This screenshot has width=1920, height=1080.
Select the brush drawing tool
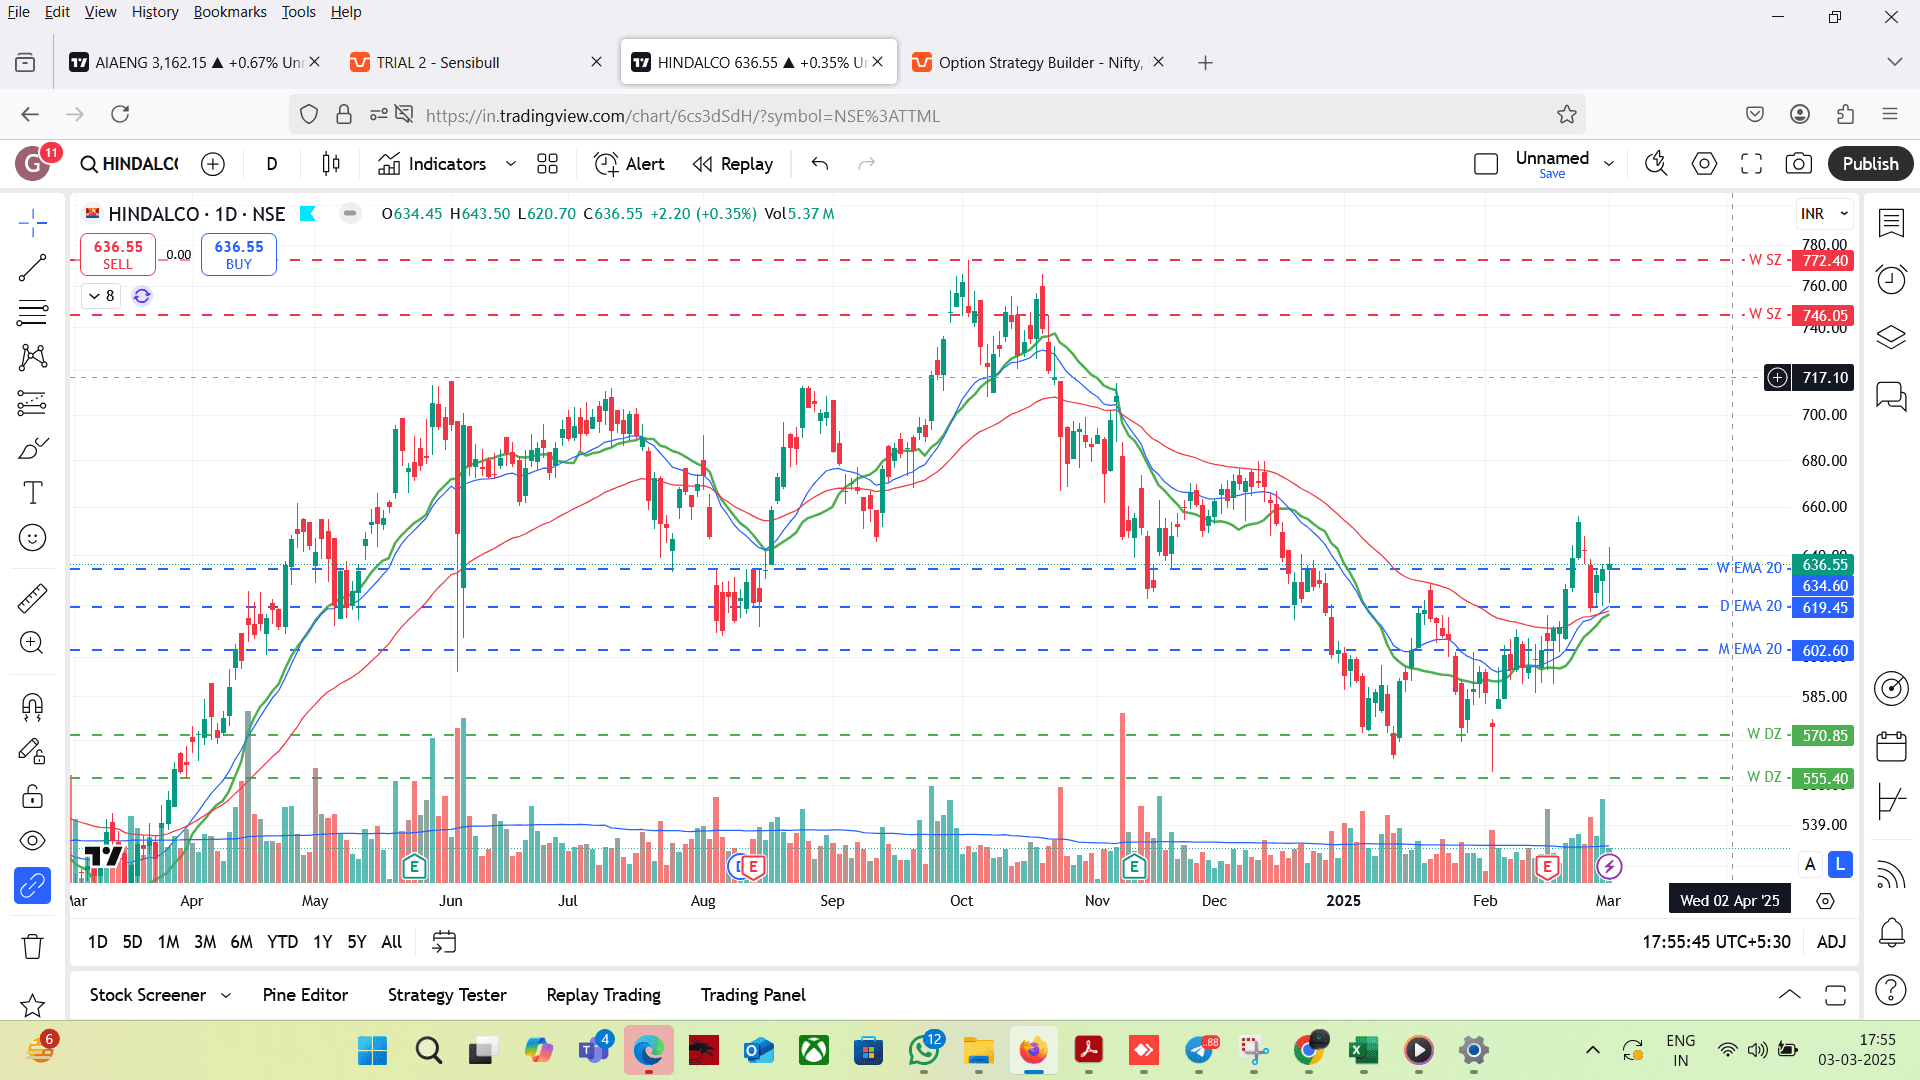(32, 447)
